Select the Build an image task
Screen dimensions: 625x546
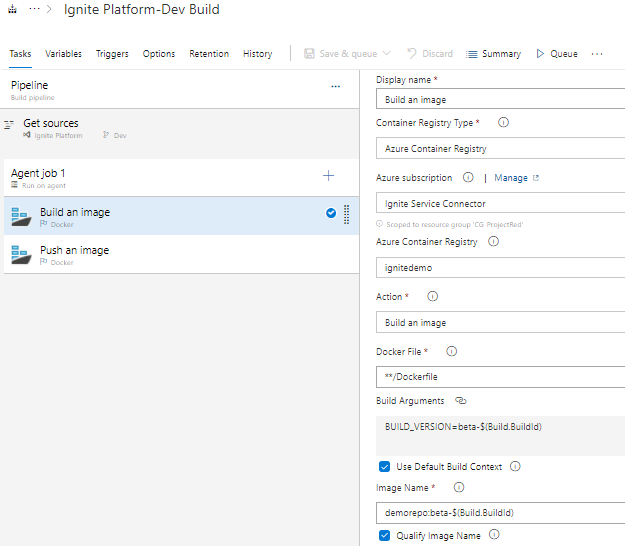click(181, 216)
